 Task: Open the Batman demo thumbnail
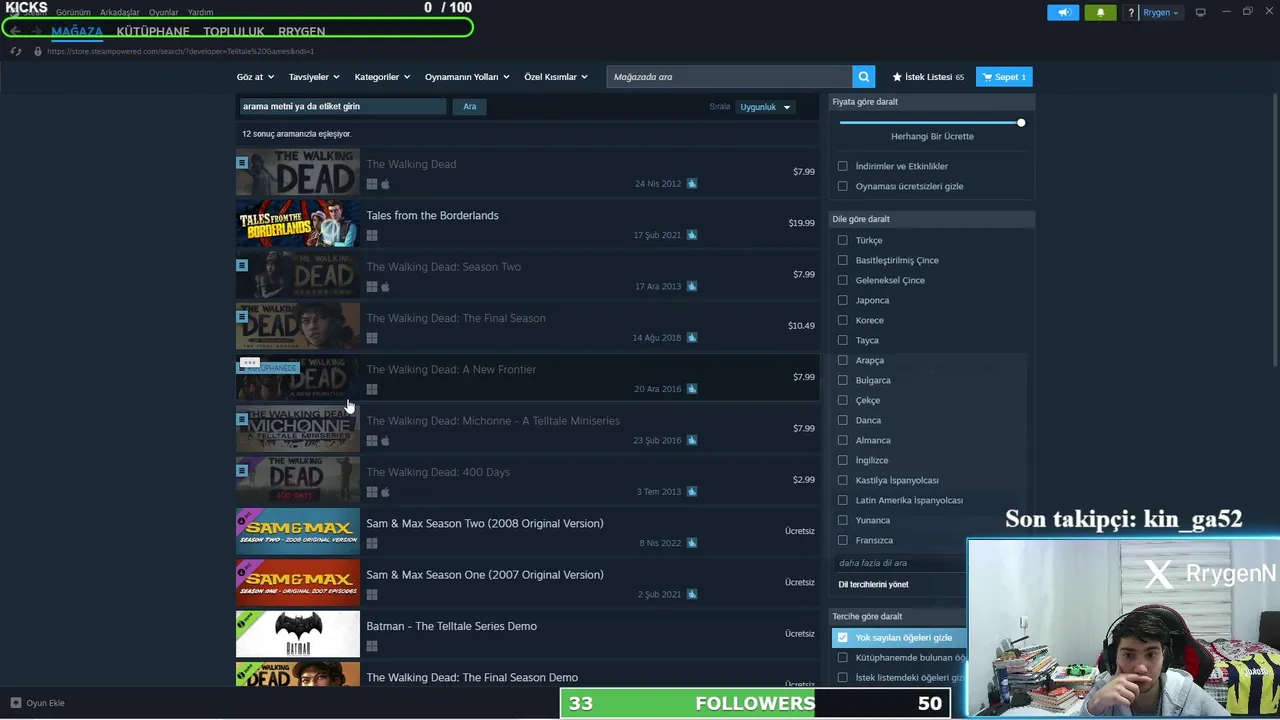(298, 634)
